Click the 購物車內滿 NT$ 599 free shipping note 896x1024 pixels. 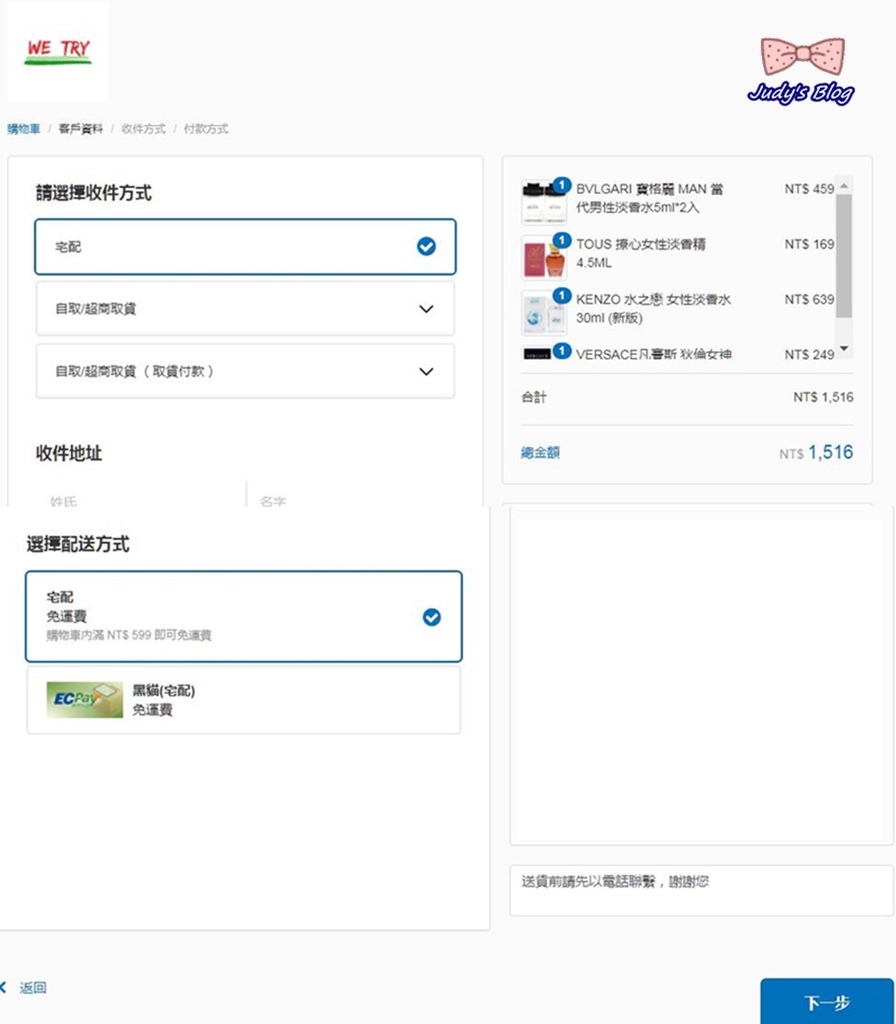[x=129, y=635]
